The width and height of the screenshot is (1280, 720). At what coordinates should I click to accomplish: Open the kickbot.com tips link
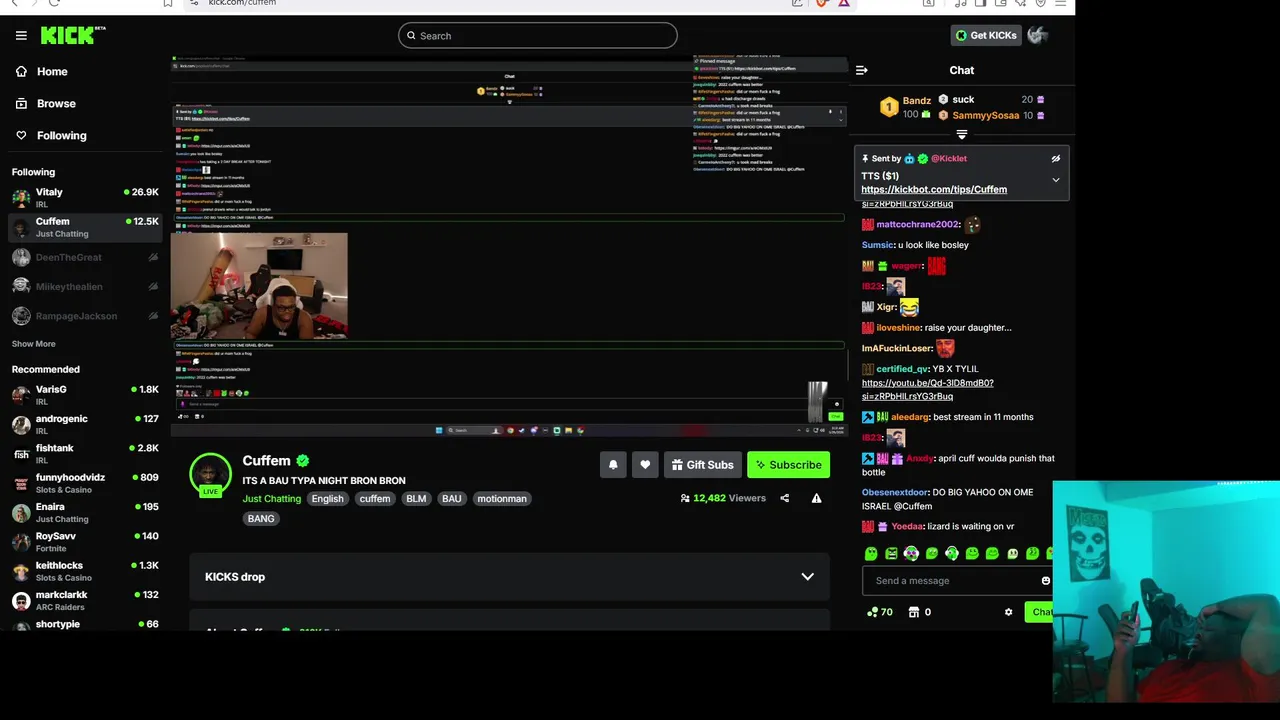click(x=934, y=190)
